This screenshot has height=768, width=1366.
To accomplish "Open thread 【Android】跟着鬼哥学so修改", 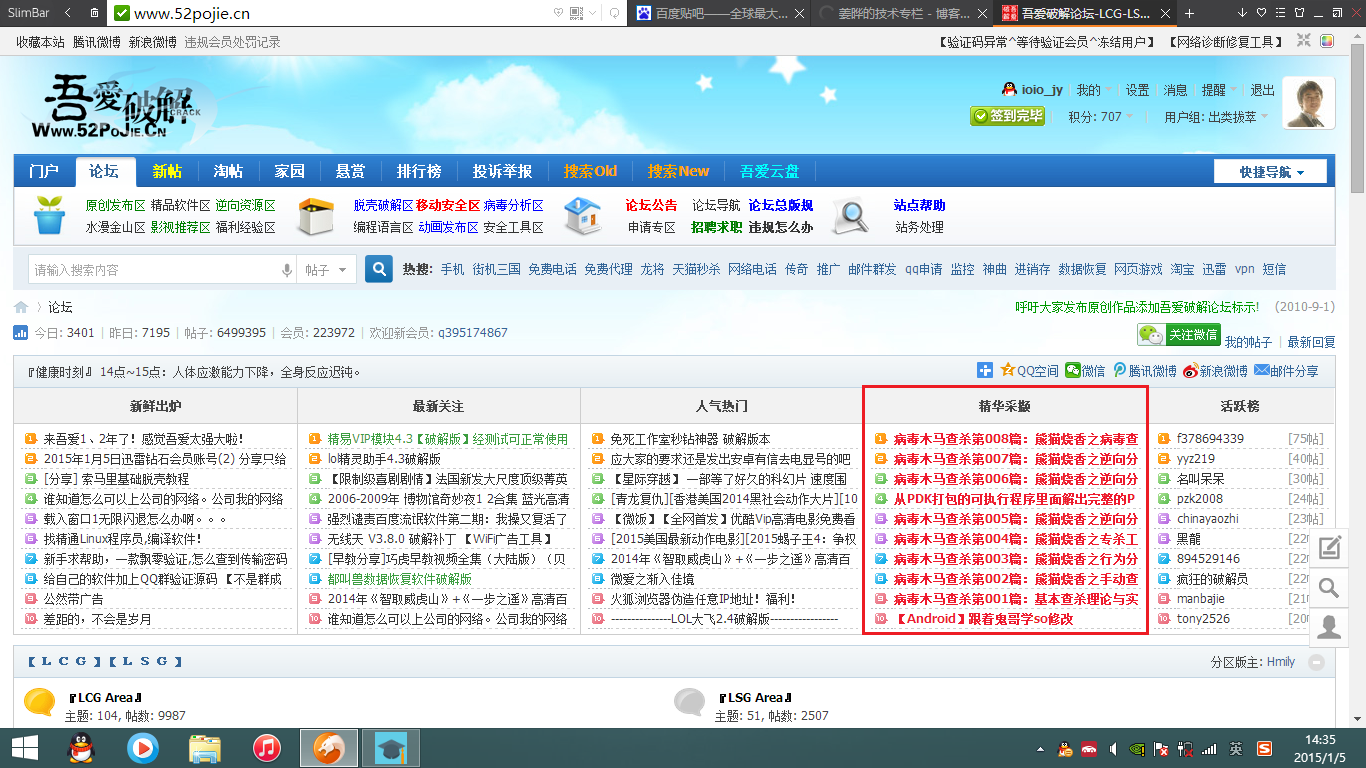I will tap(982, 619).
